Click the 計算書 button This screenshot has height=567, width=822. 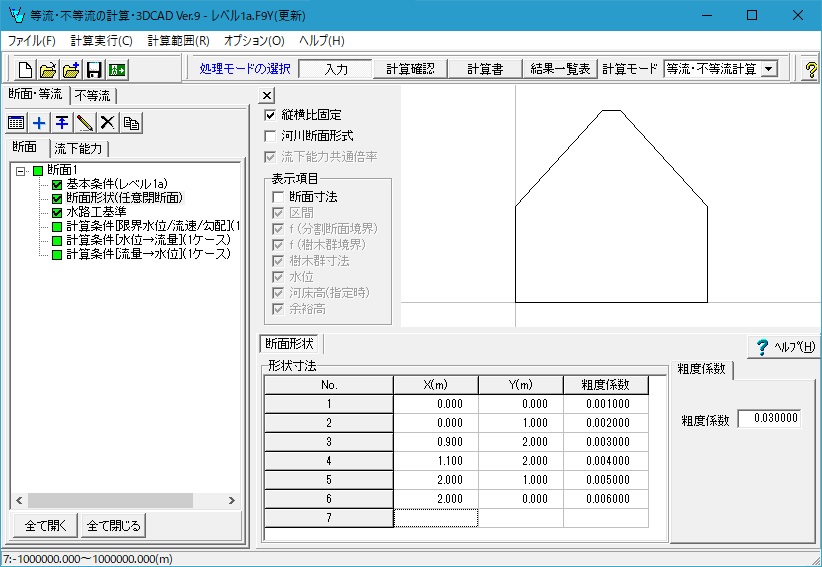coord(485,69)
